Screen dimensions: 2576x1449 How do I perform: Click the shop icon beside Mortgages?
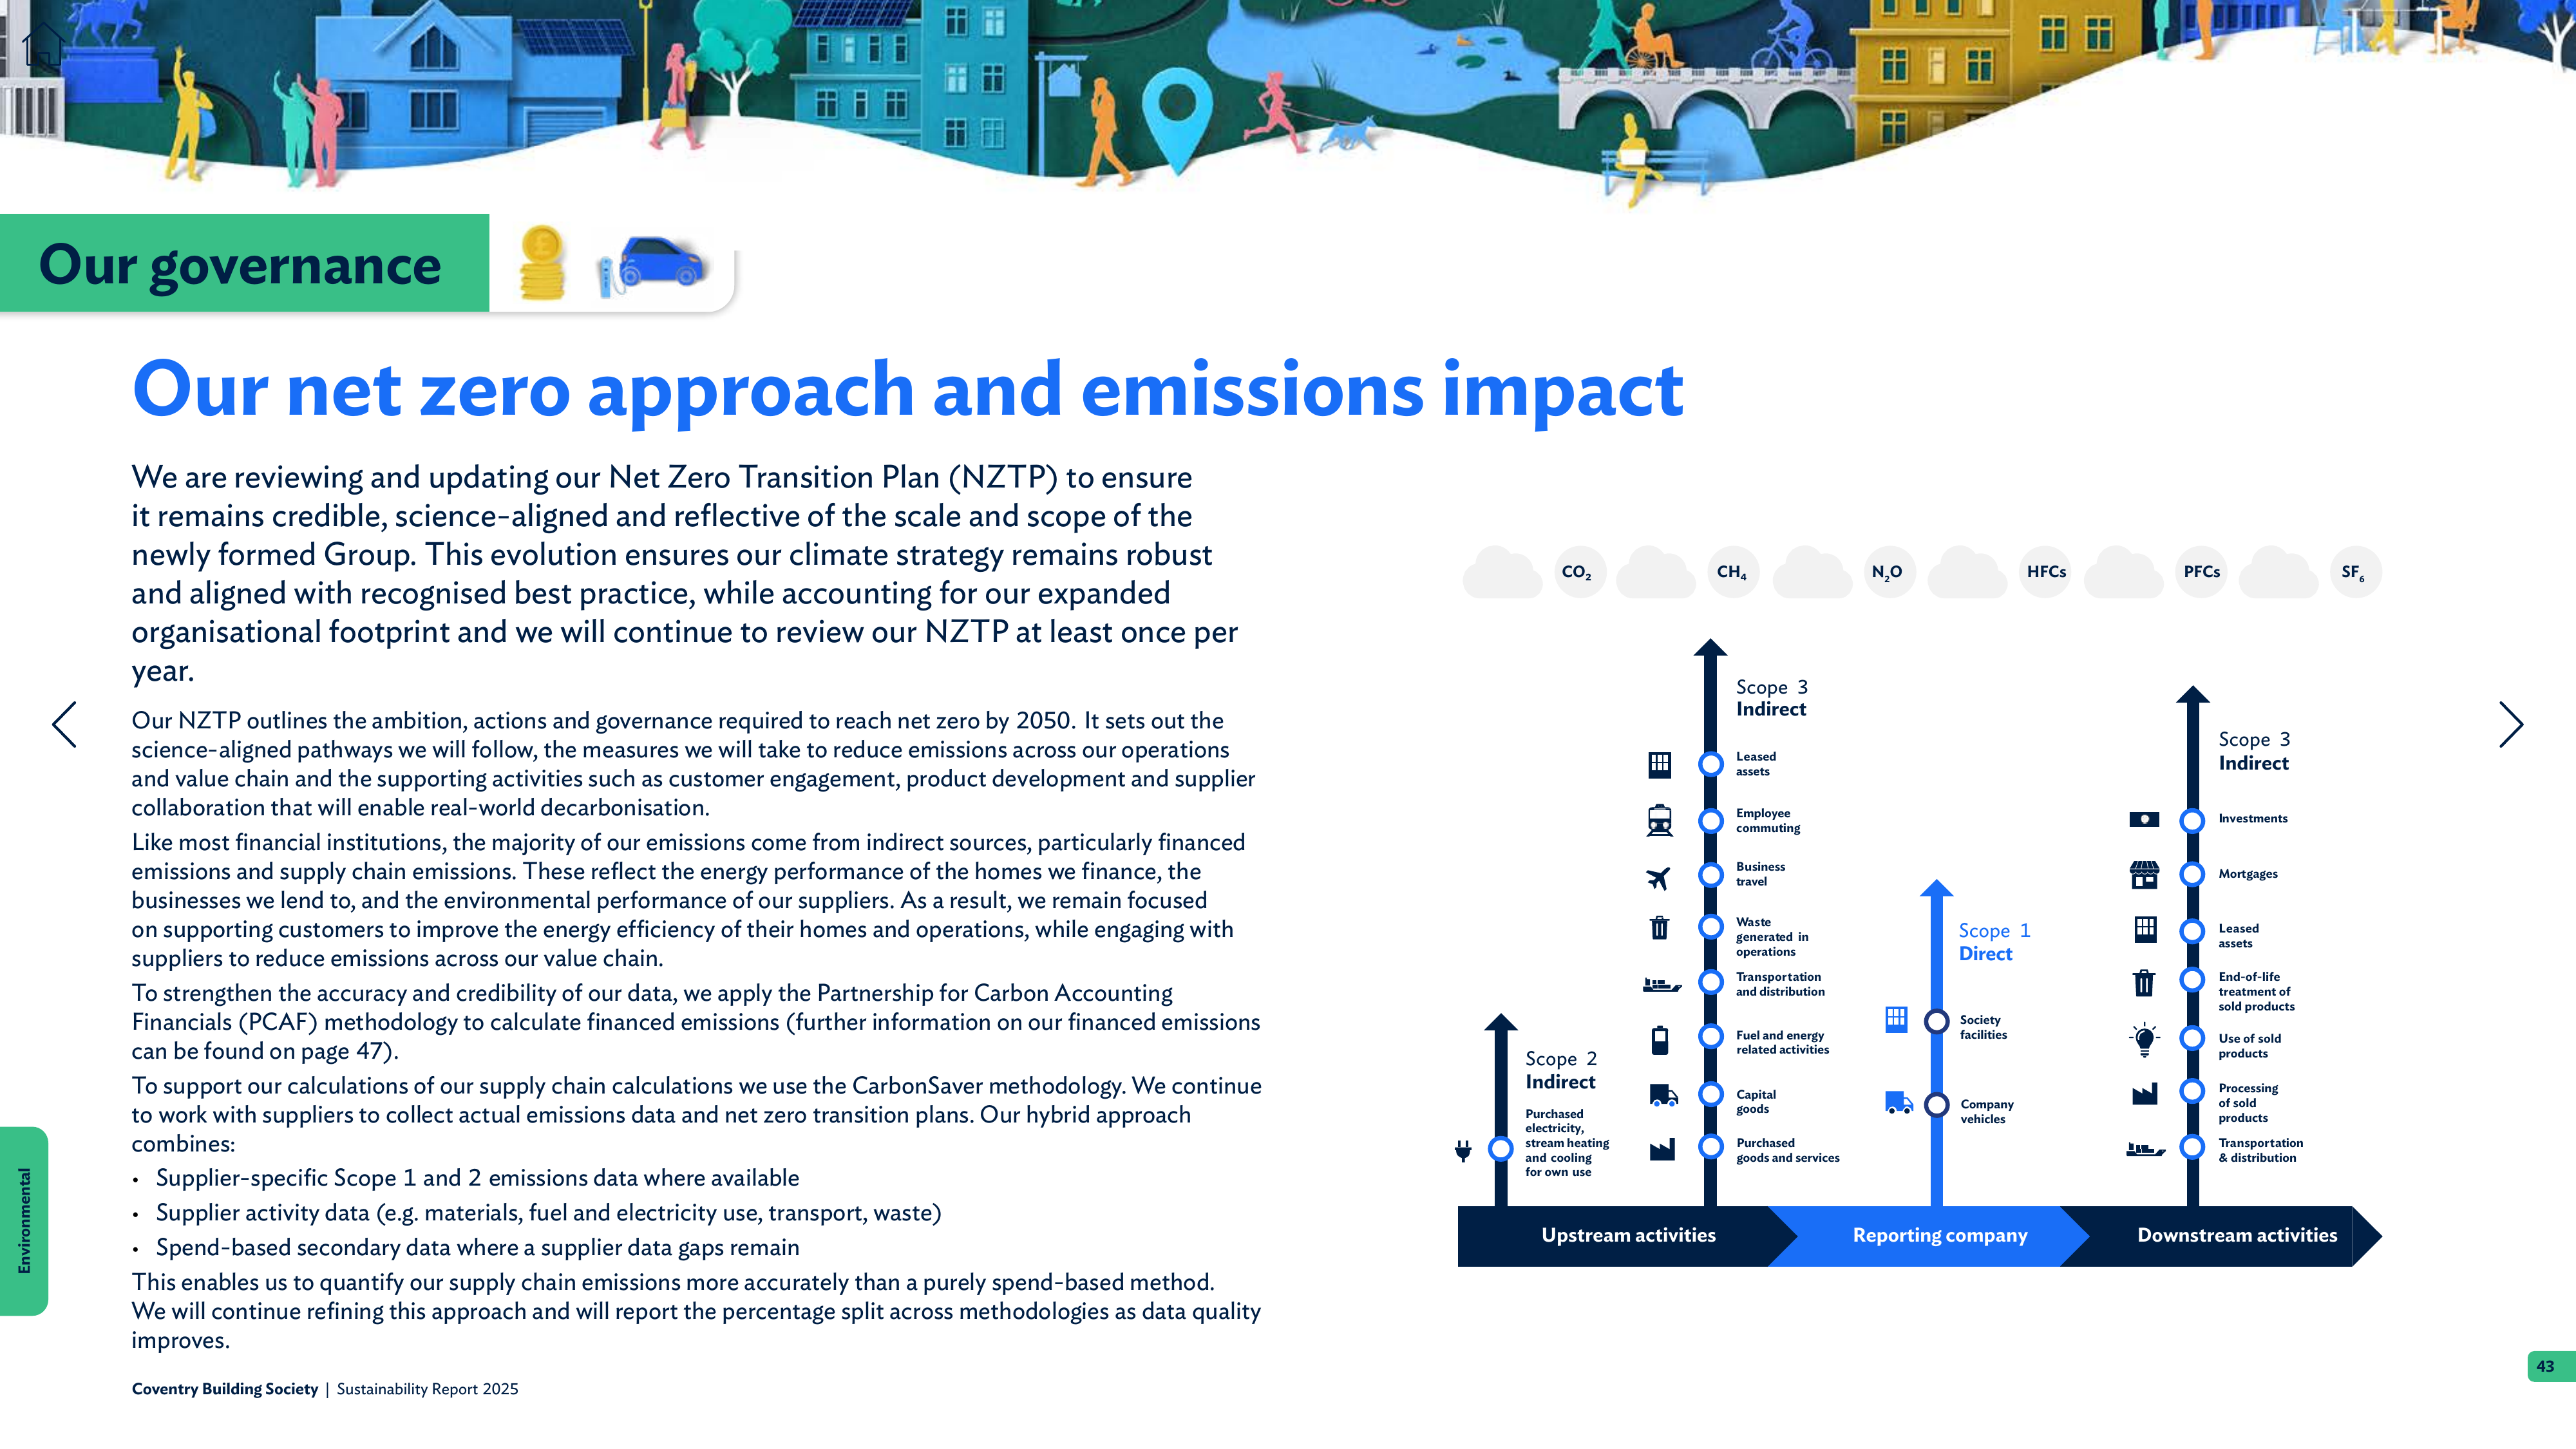click(2144, 874)
